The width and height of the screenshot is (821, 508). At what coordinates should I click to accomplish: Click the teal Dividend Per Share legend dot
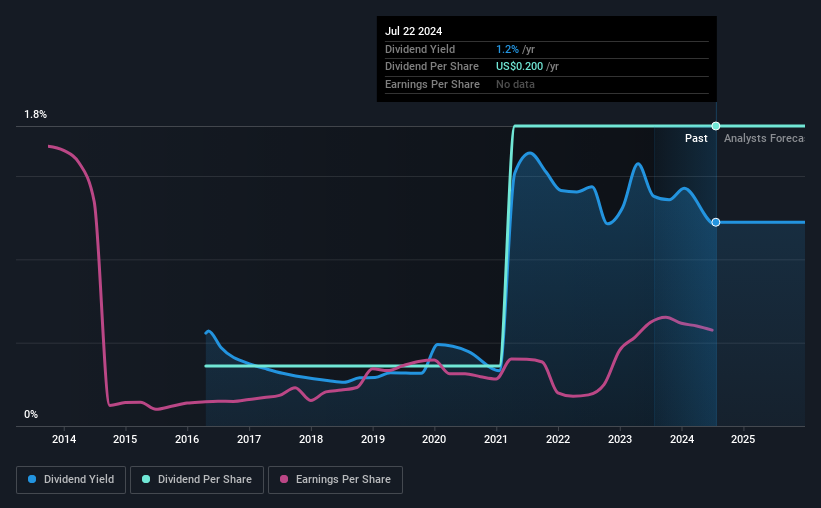pyautogui.click(x=146, y=479)
